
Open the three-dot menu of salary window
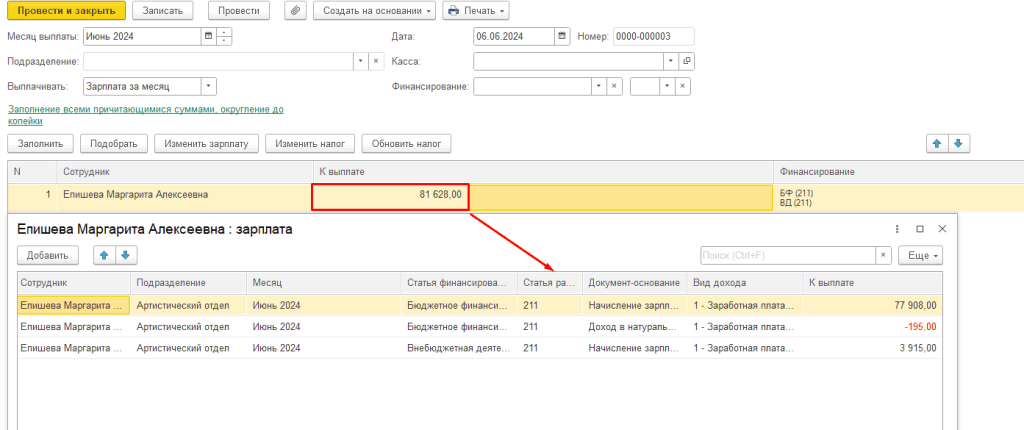(897, 229)
